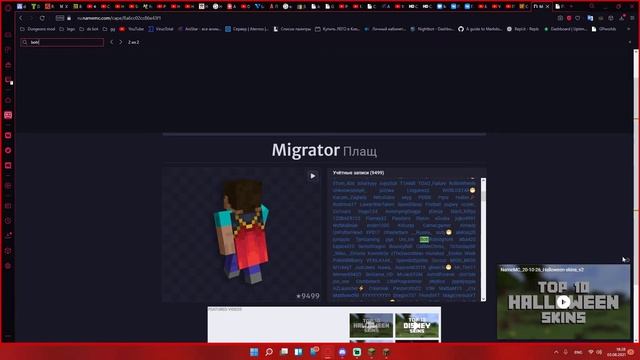Open Discord from the taskbar
The width and height of the screenshot is (640, 360).
pos(342,352)
